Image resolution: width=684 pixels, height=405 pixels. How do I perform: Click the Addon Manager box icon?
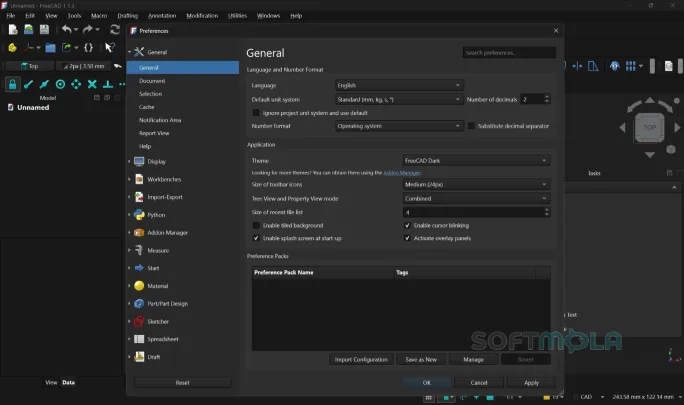click(x=139, y=233)
